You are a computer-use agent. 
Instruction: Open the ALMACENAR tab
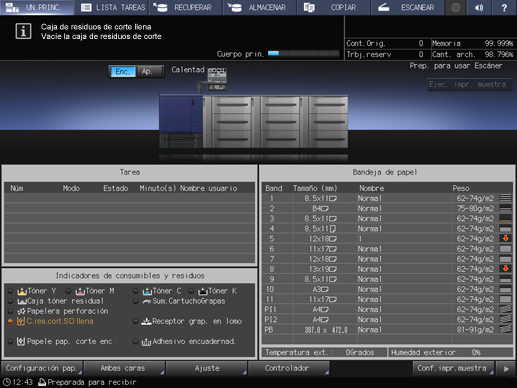point(259,7)
